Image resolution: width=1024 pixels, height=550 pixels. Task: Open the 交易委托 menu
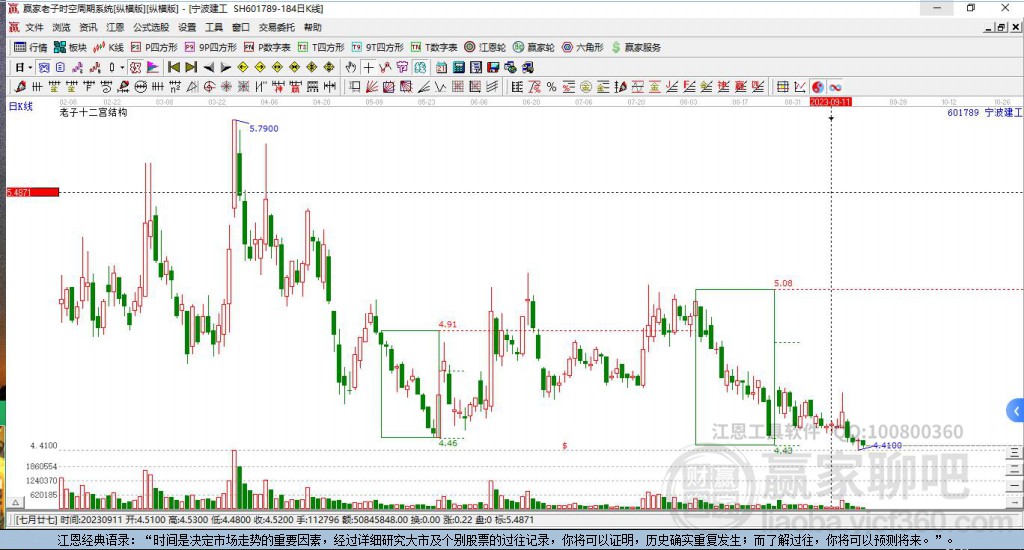(x=277, y=27)
